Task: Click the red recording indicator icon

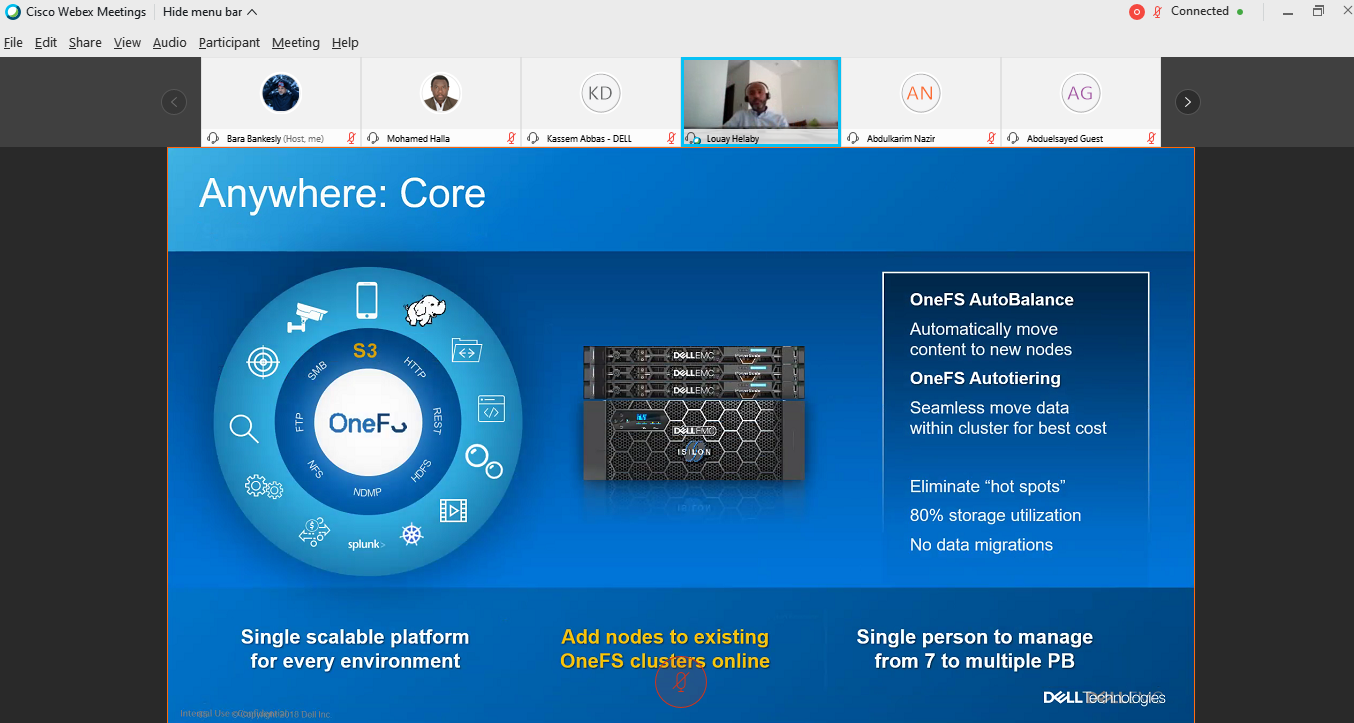Action: 1136,12
